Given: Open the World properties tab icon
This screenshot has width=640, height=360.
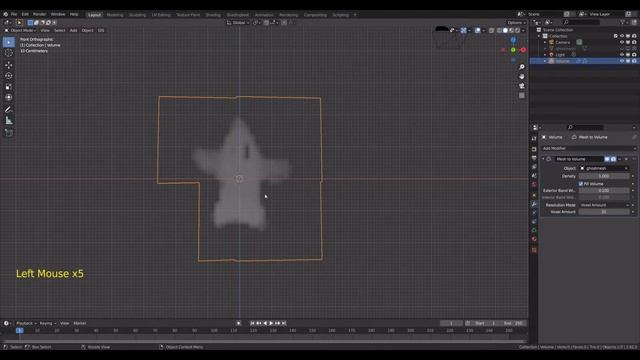Looking at the screenshot, I should point(534,184).
